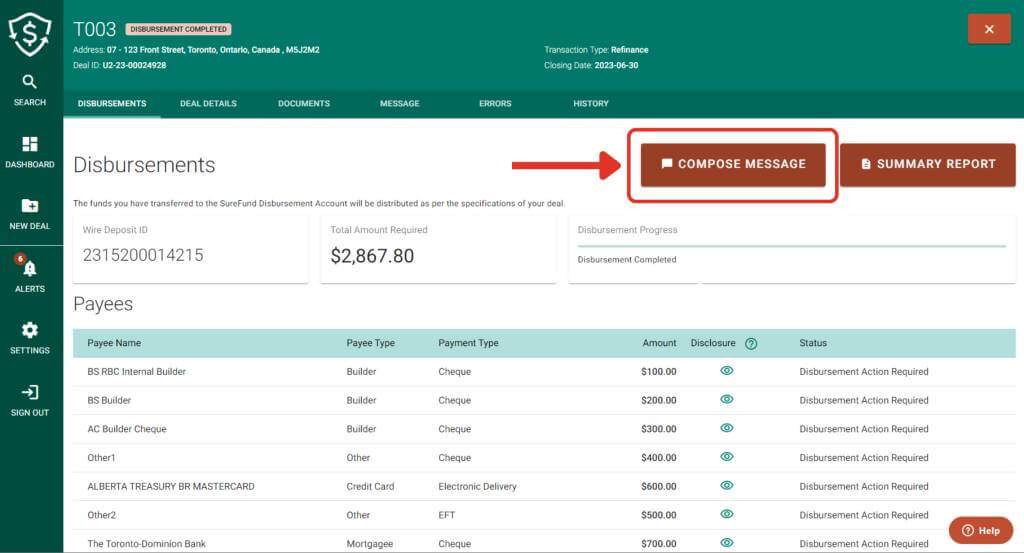
Task: Click the Amount column header
Action: pyautogui.click(x=659, y=343)
